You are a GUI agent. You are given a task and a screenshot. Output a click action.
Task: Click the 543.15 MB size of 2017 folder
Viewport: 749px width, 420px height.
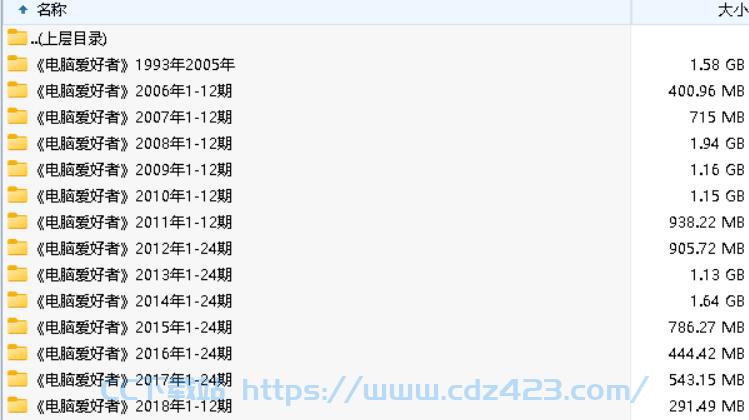pos(706,380)
